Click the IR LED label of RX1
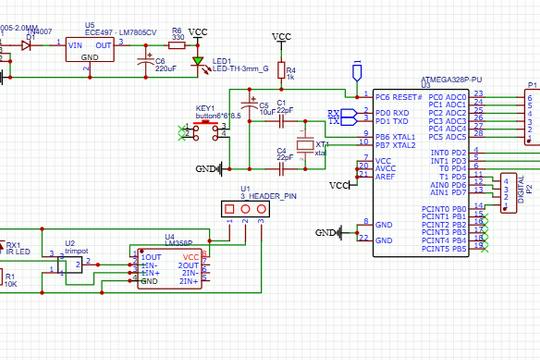This screenshot has height=360, width=540. click(18, 252)
